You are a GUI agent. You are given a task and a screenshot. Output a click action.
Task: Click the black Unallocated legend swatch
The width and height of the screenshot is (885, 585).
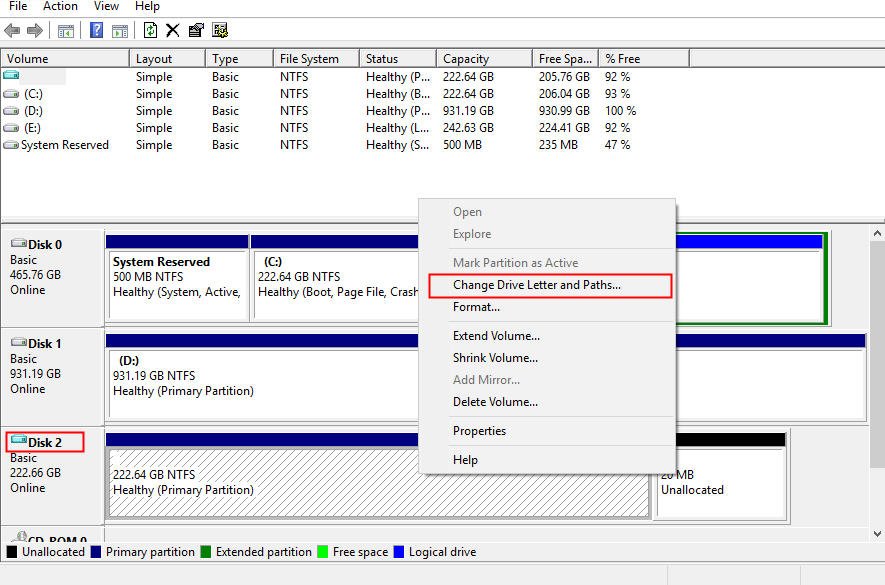(x=11, y=552)
